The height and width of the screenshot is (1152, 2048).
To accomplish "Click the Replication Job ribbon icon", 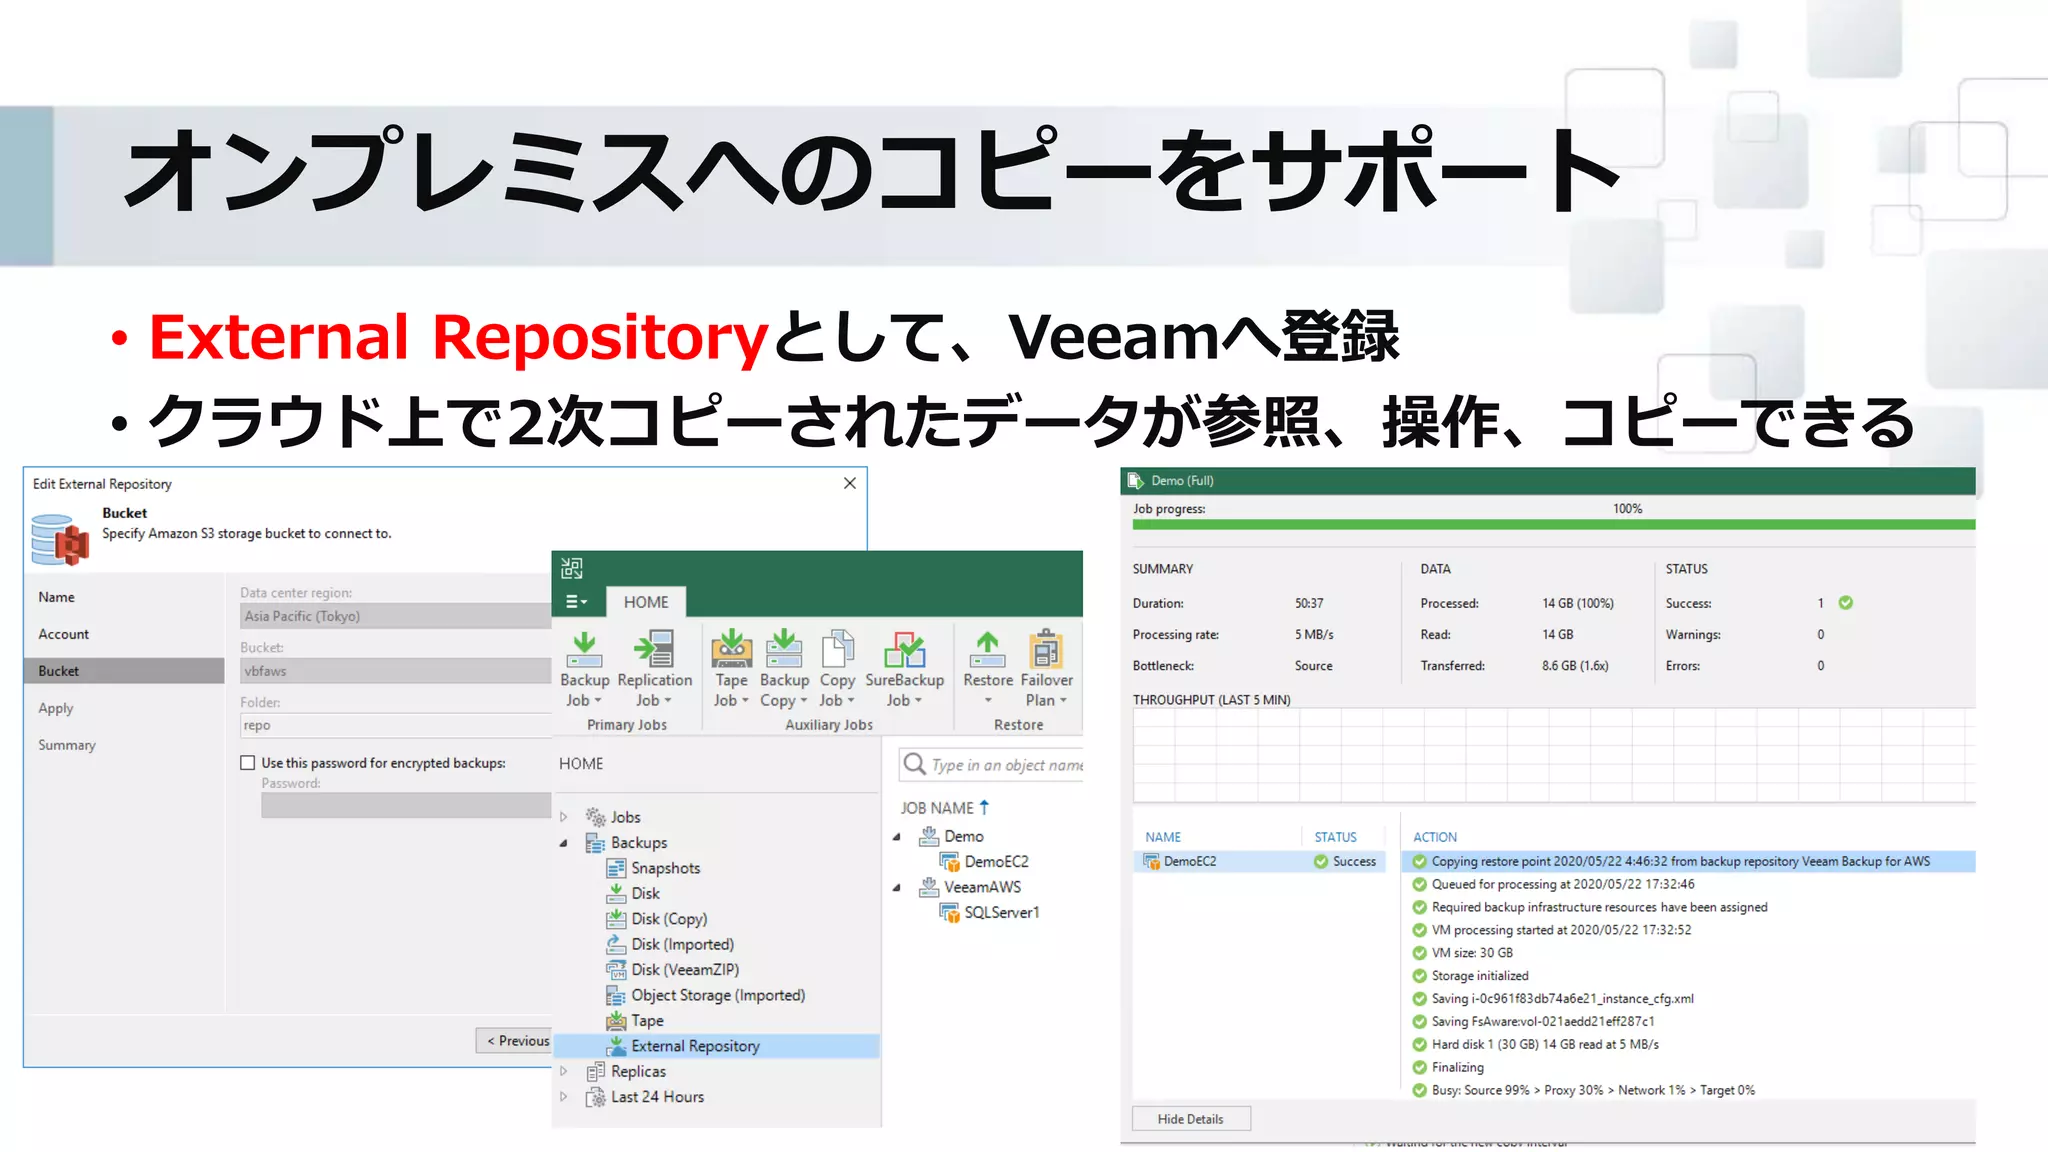I will pyautogui.click(x=654, y=649).
